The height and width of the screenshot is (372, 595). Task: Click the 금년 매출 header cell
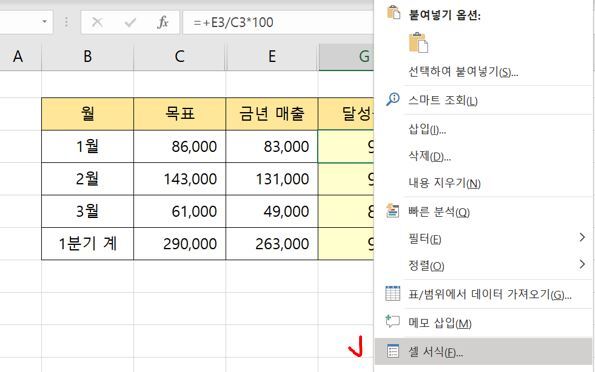tap(272, 114)
